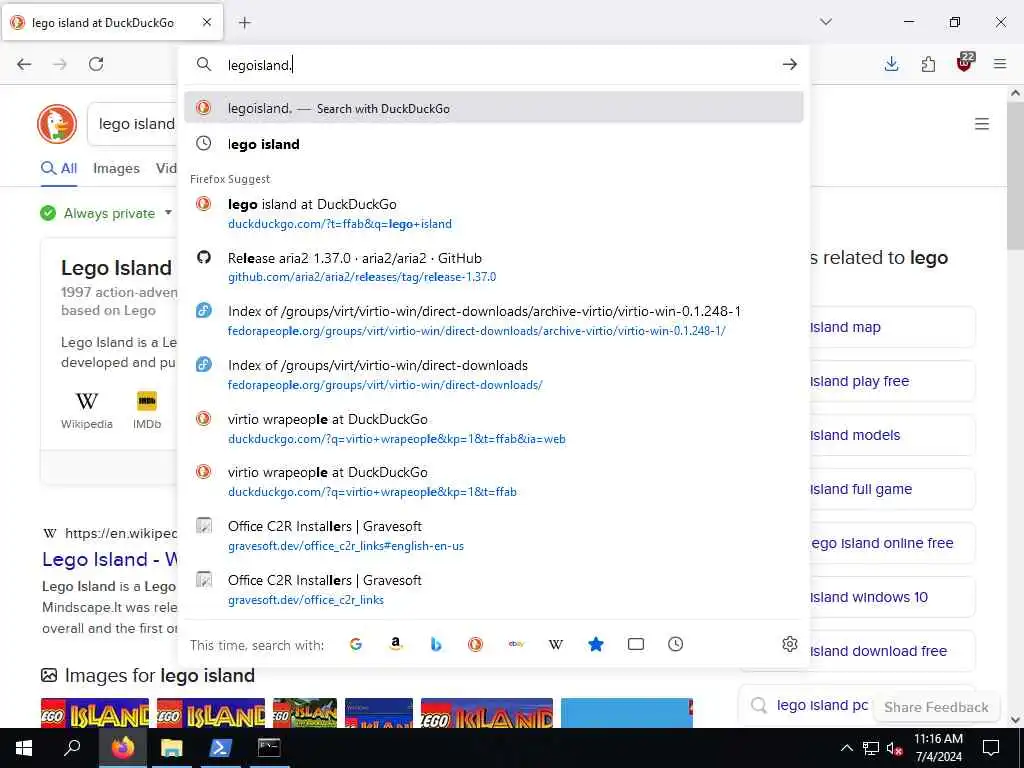Open the Extensions menu
Screen dimensions: 1024x768
click(x=928, y=64)
